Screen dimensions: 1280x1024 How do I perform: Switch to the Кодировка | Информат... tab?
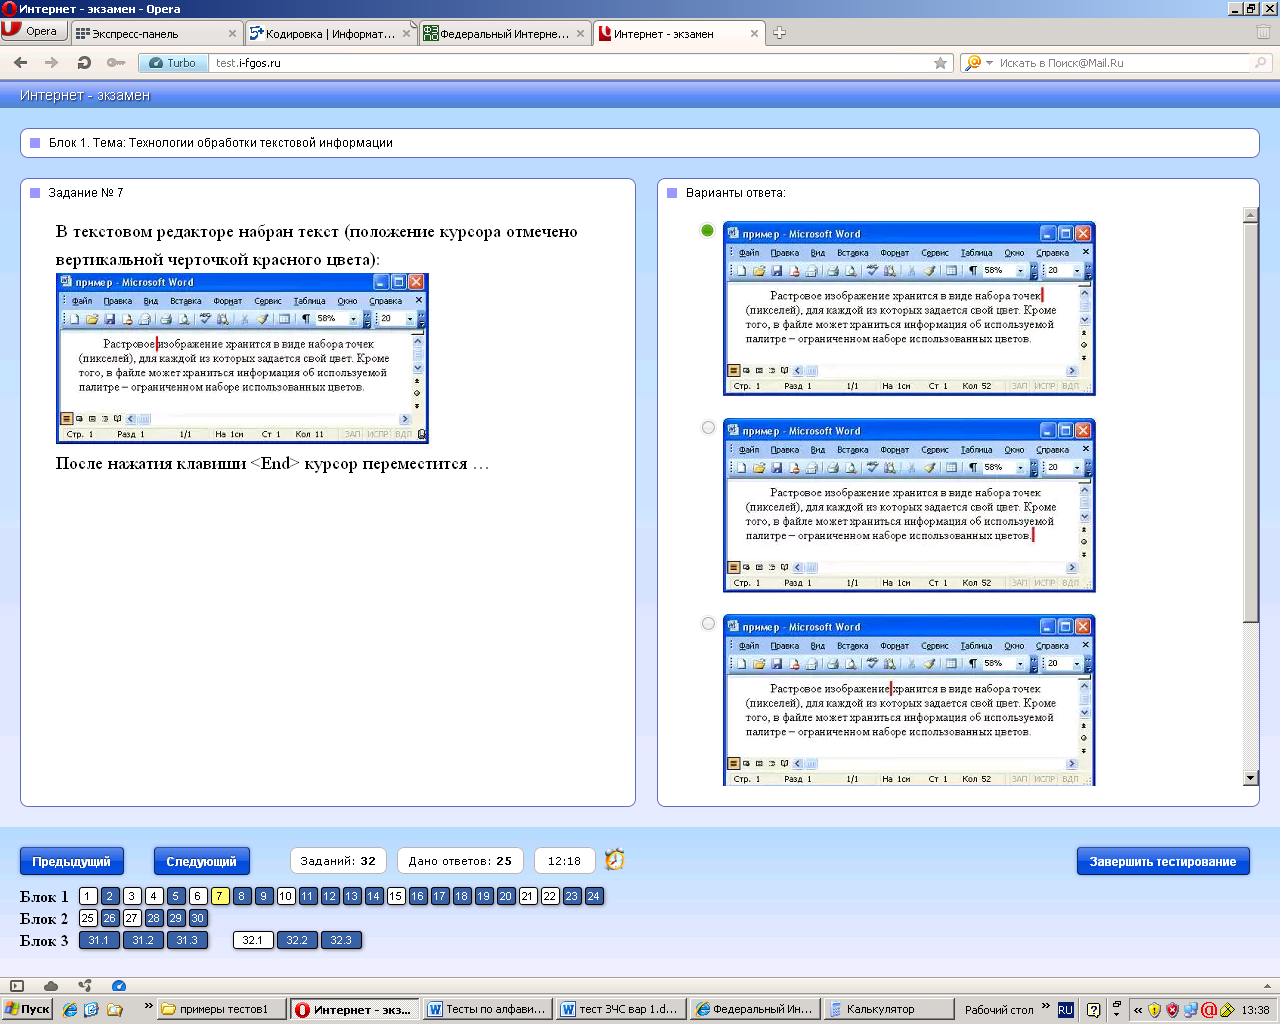point(330,33)
